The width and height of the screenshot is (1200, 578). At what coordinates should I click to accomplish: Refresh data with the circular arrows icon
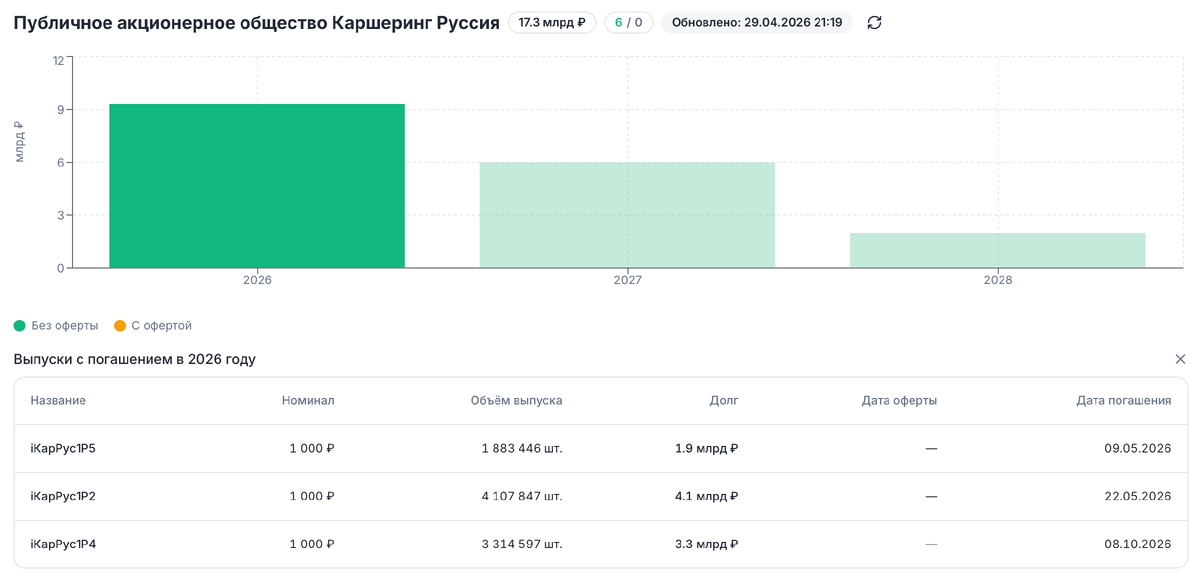875,23
